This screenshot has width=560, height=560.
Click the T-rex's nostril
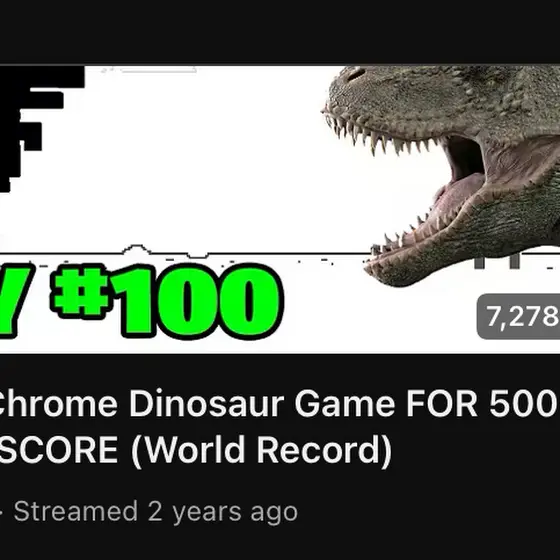356,74
